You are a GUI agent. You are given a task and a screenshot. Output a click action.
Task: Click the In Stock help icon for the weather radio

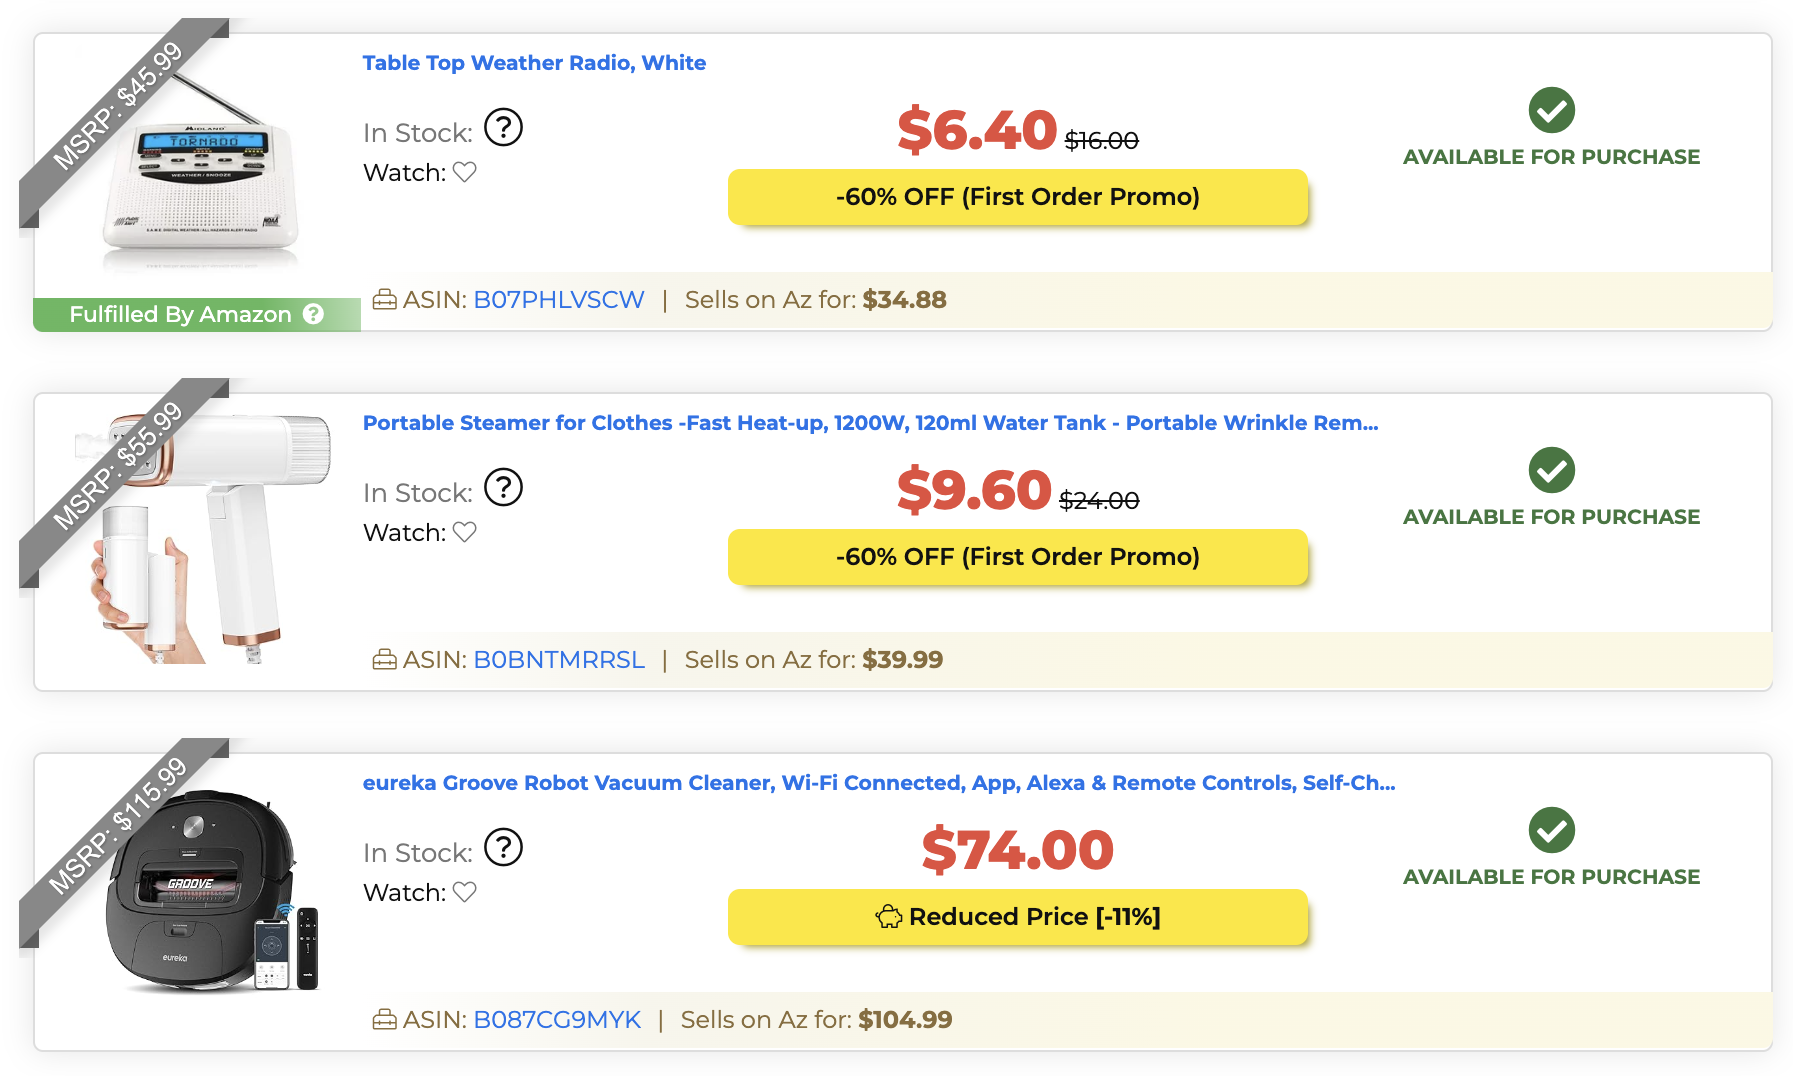[504, 128]
